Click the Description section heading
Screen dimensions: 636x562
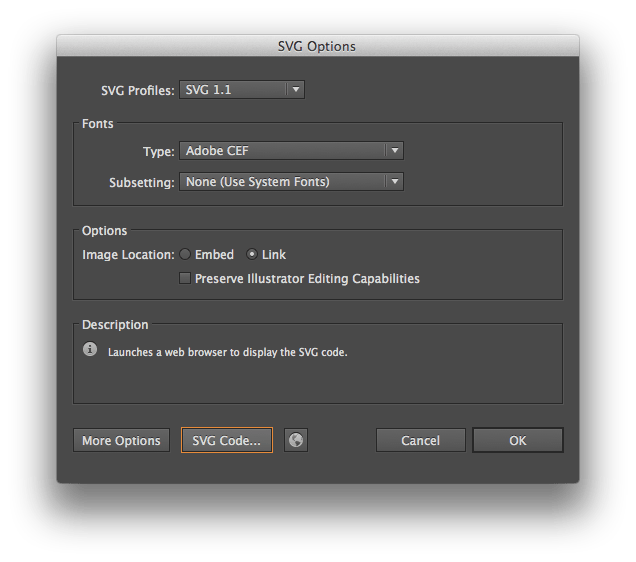tap(115, 325)
